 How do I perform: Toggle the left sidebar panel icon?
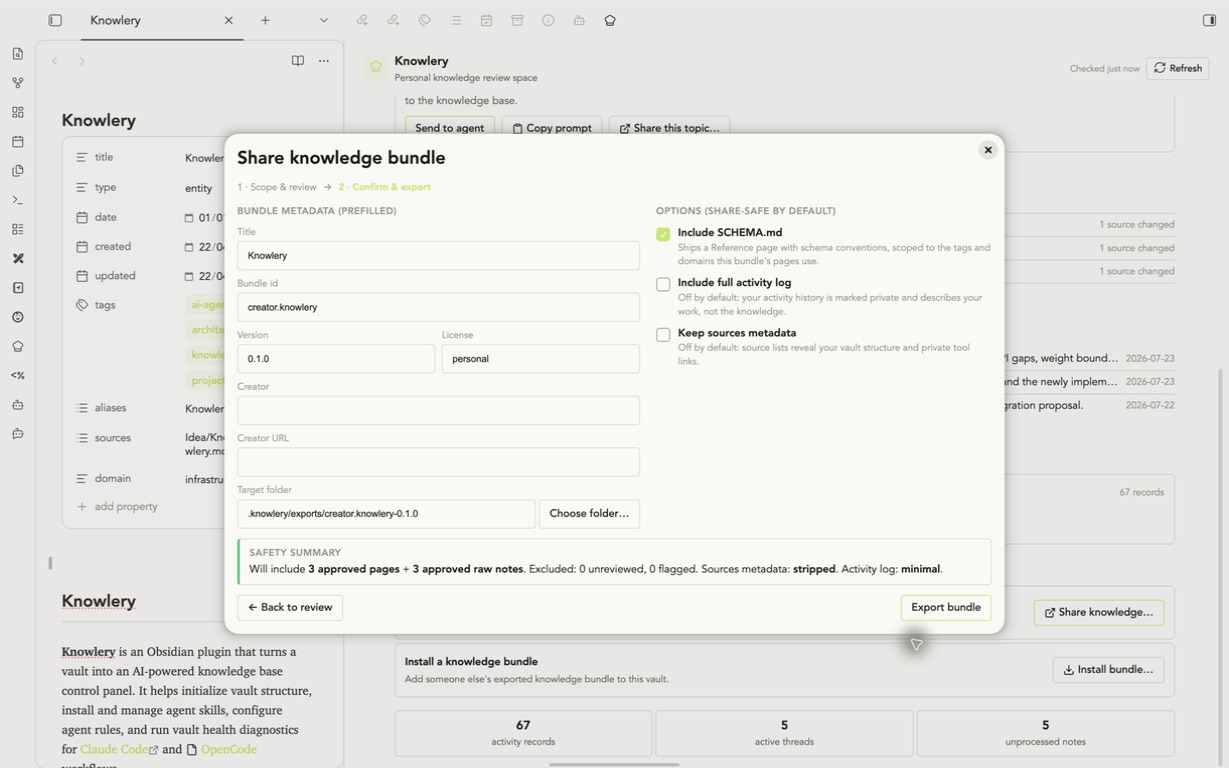point(55,20)
